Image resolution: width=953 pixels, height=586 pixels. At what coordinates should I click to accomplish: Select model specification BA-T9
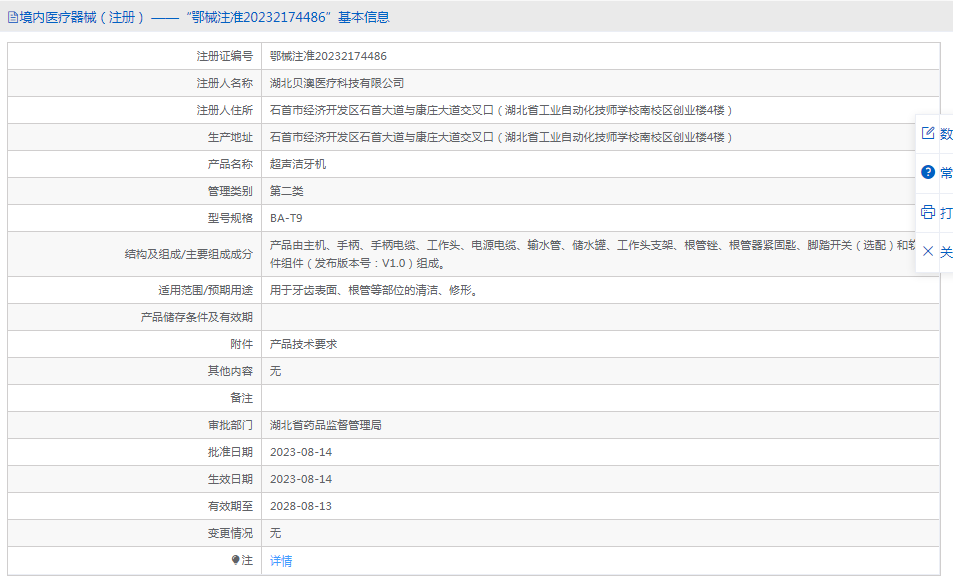coord(286,218)
